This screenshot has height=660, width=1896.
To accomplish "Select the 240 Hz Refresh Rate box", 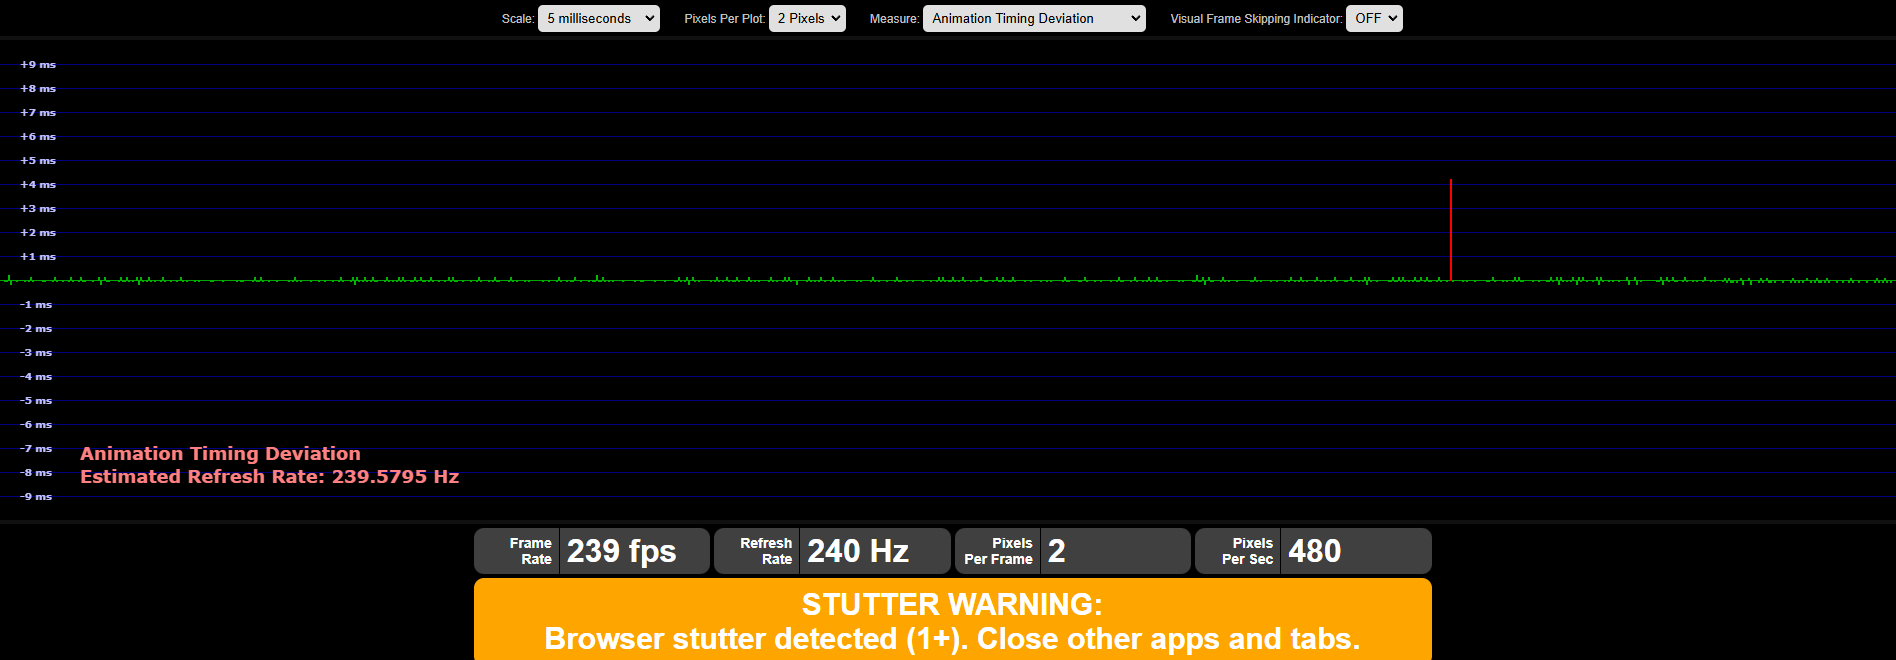I will (857, 551).
